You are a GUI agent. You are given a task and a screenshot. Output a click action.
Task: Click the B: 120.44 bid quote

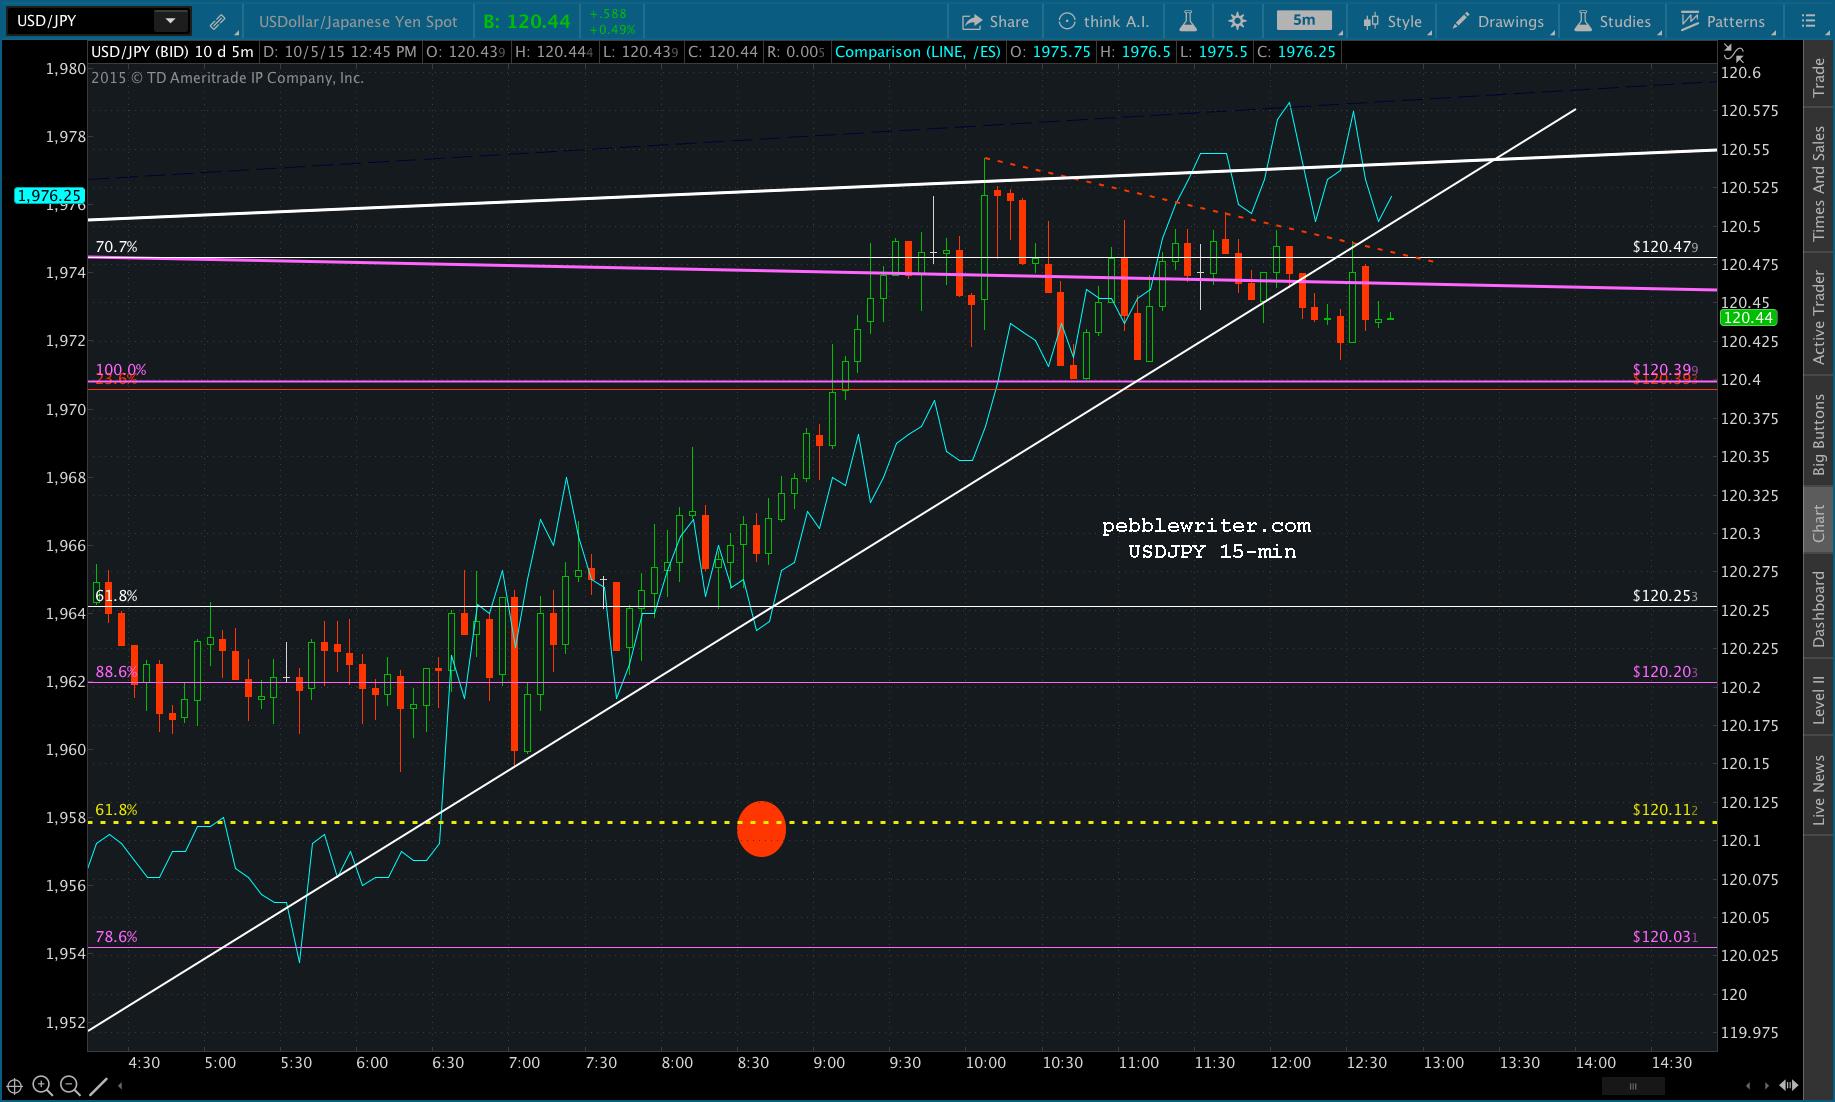[x=526, y=21]
